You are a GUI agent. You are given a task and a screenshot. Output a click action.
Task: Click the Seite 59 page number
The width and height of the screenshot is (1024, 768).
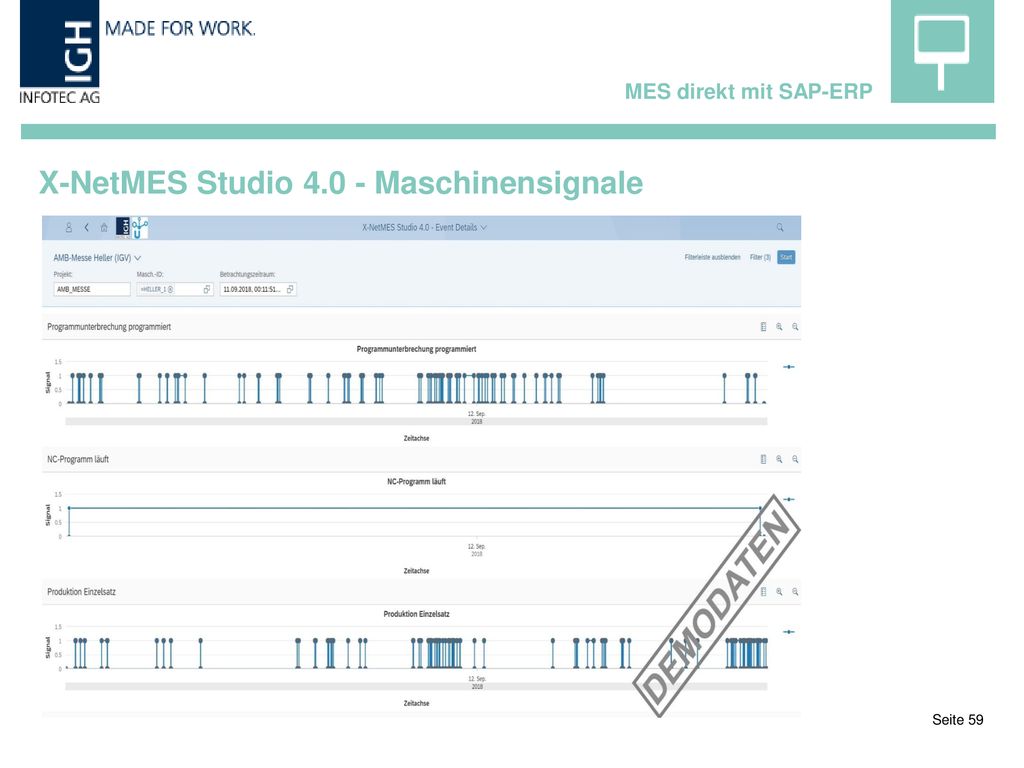click(957, 720)
